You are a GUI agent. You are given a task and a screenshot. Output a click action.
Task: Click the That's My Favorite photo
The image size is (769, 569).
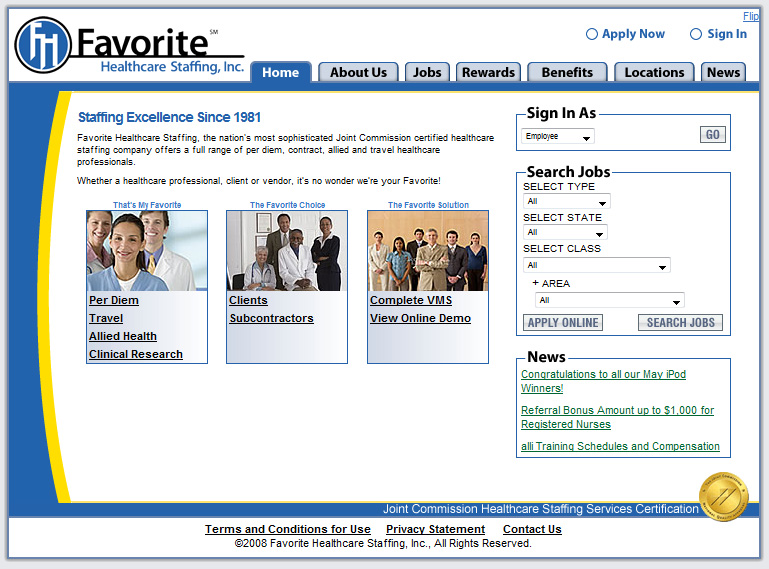[x=147, y=251]
